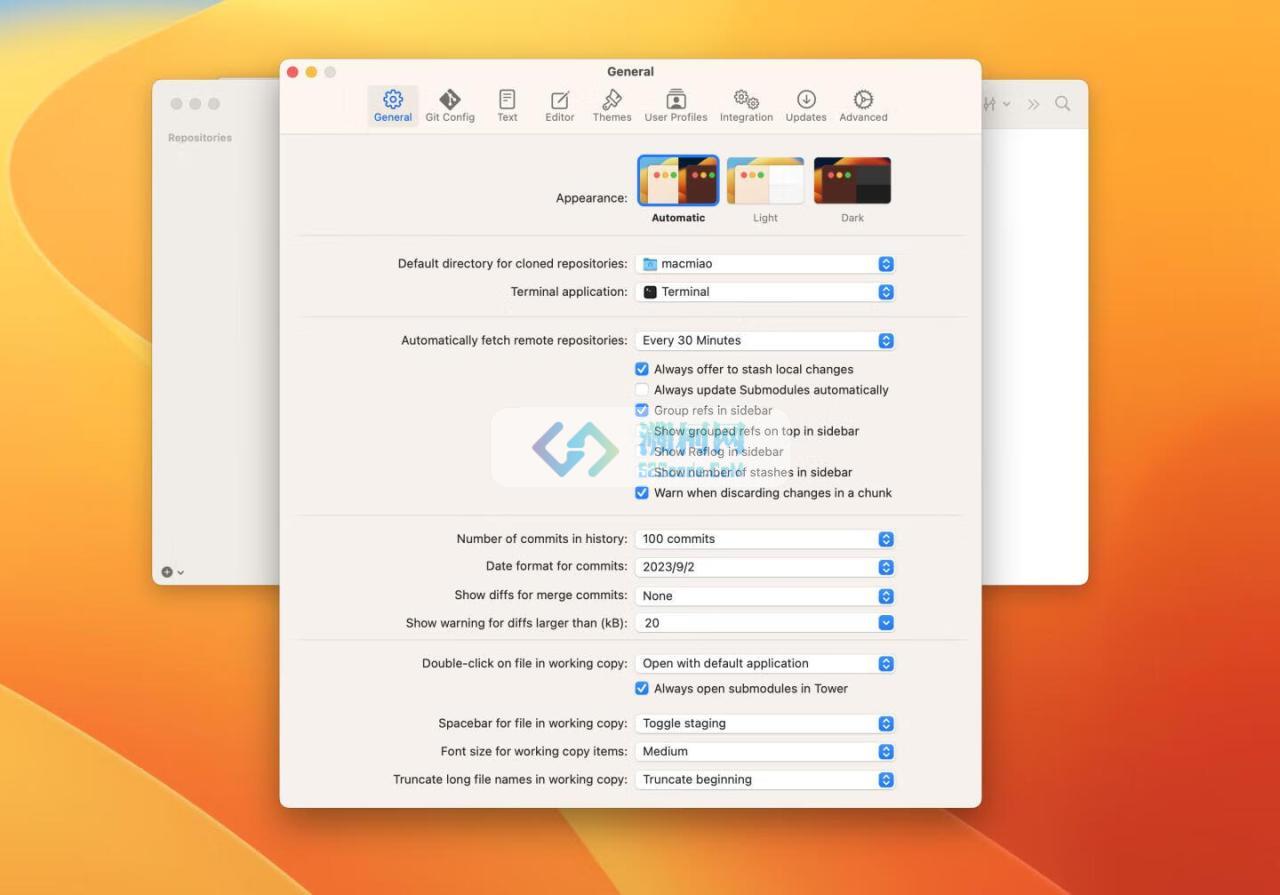Click the macmiao folder icon
Viewport: 1280px width, 895px height.
(650, 264)
